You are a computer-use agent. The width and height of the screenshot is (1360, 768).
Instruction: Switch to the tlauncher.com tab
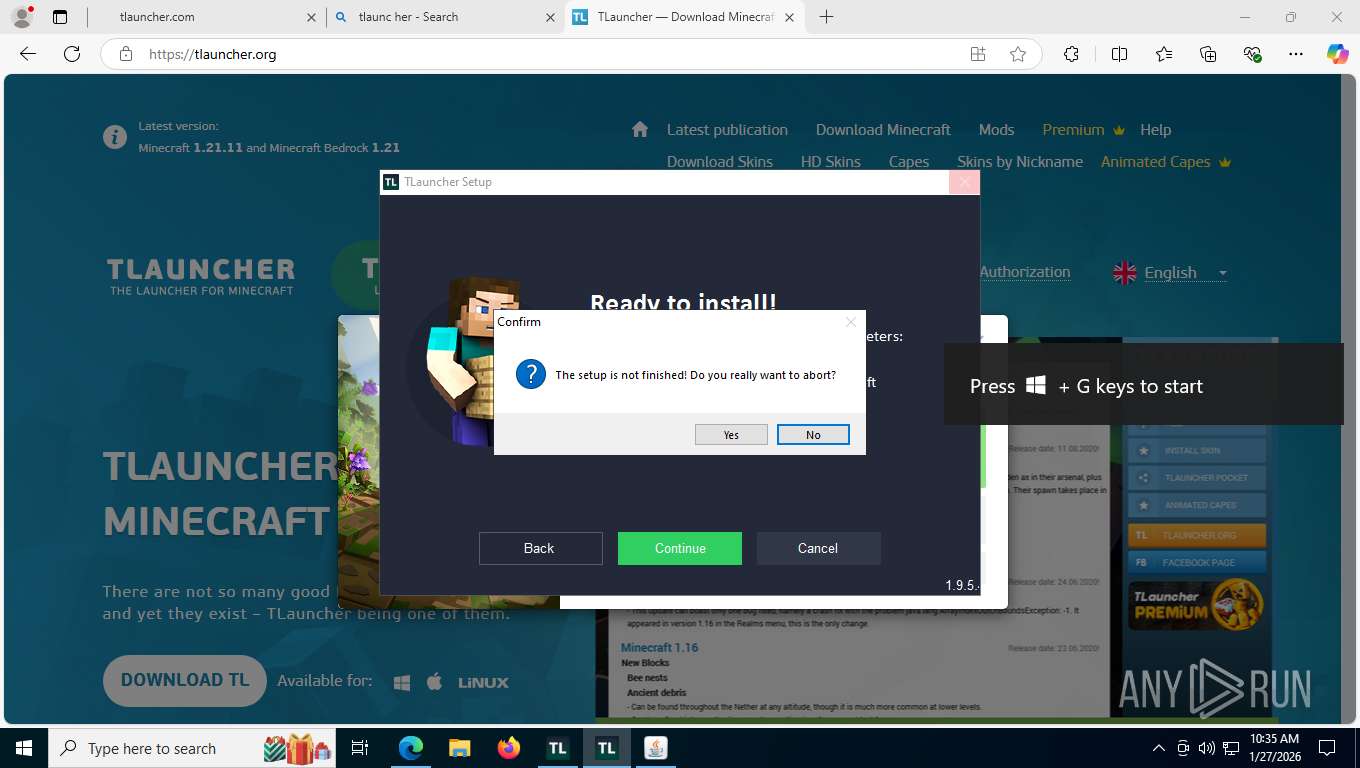click(205, 17)
